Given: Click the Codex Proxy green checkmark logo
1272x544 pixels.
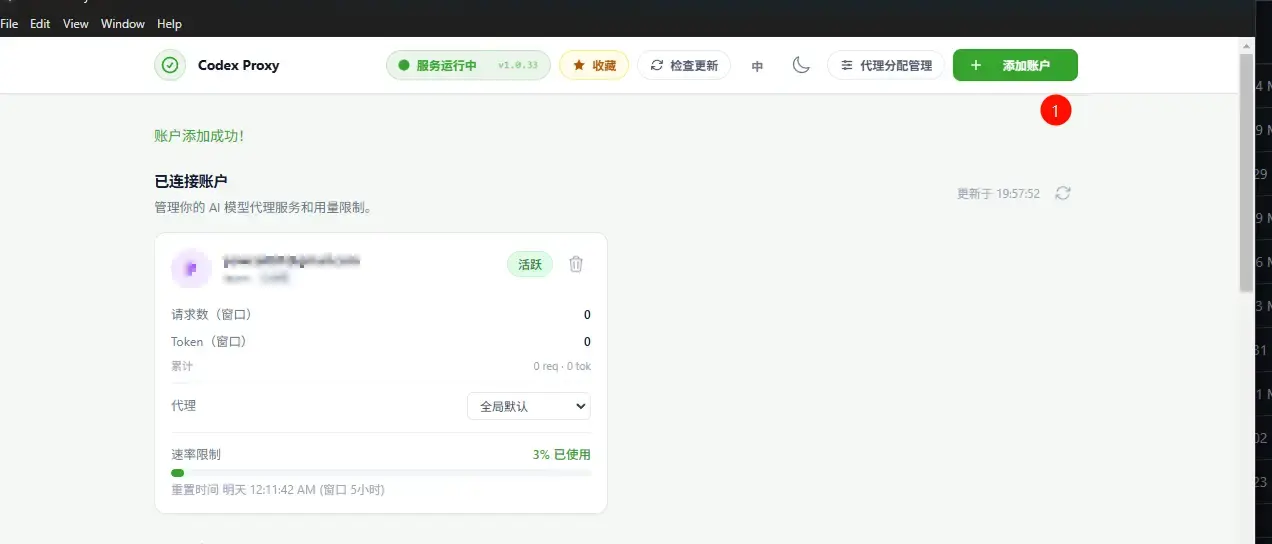Looking at the screenshot, I should 170,65.
